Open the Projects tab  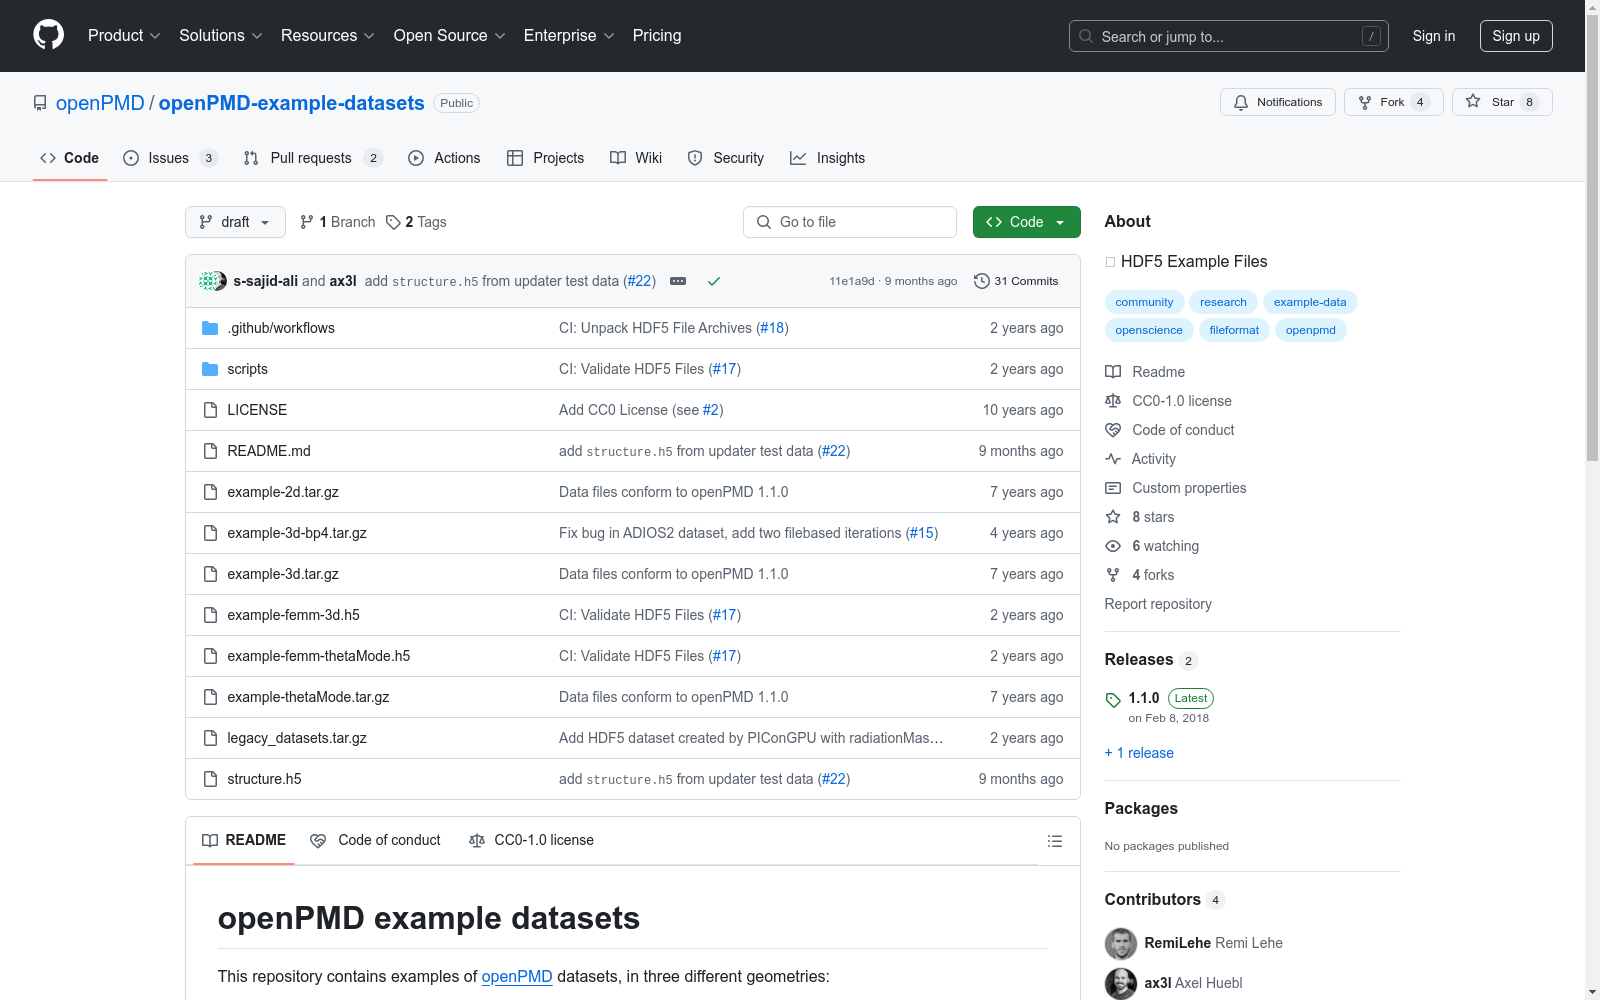click(x=545, y=158)
